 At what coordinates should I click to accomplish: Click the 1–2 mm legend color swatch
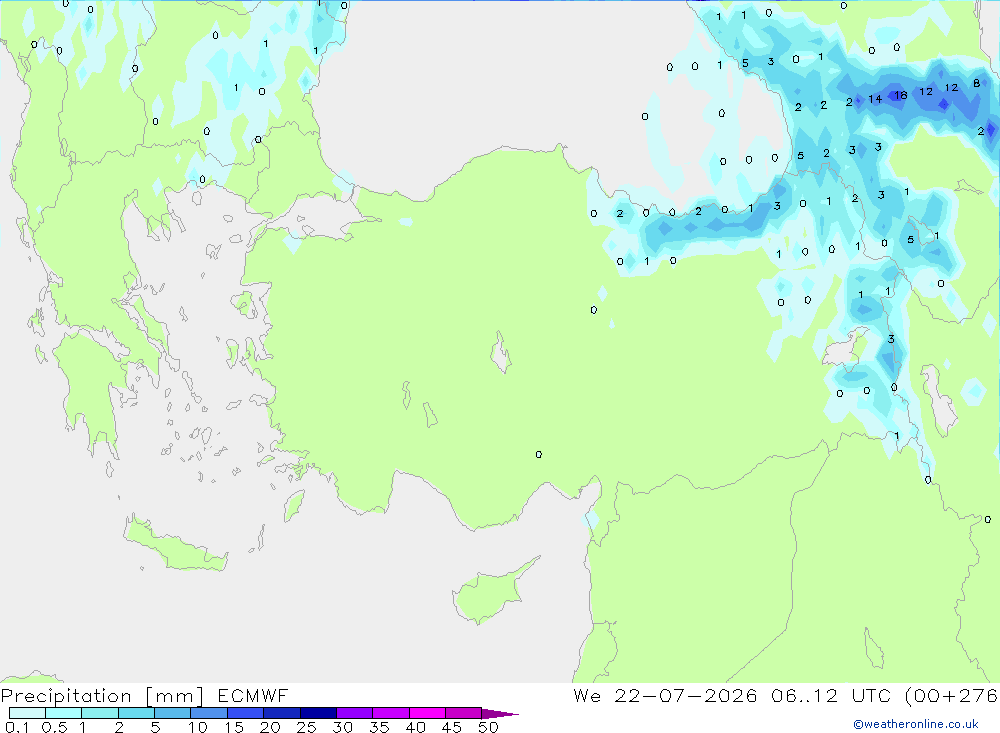coord(100,713)
